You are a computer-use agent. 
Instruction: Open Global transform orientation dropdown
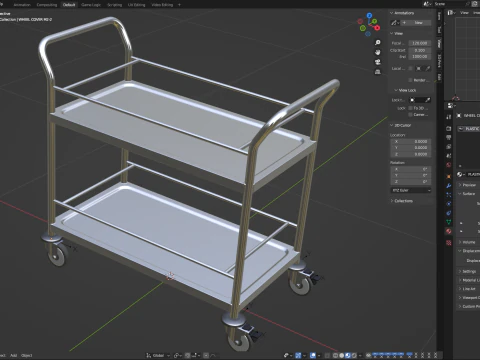158,355
